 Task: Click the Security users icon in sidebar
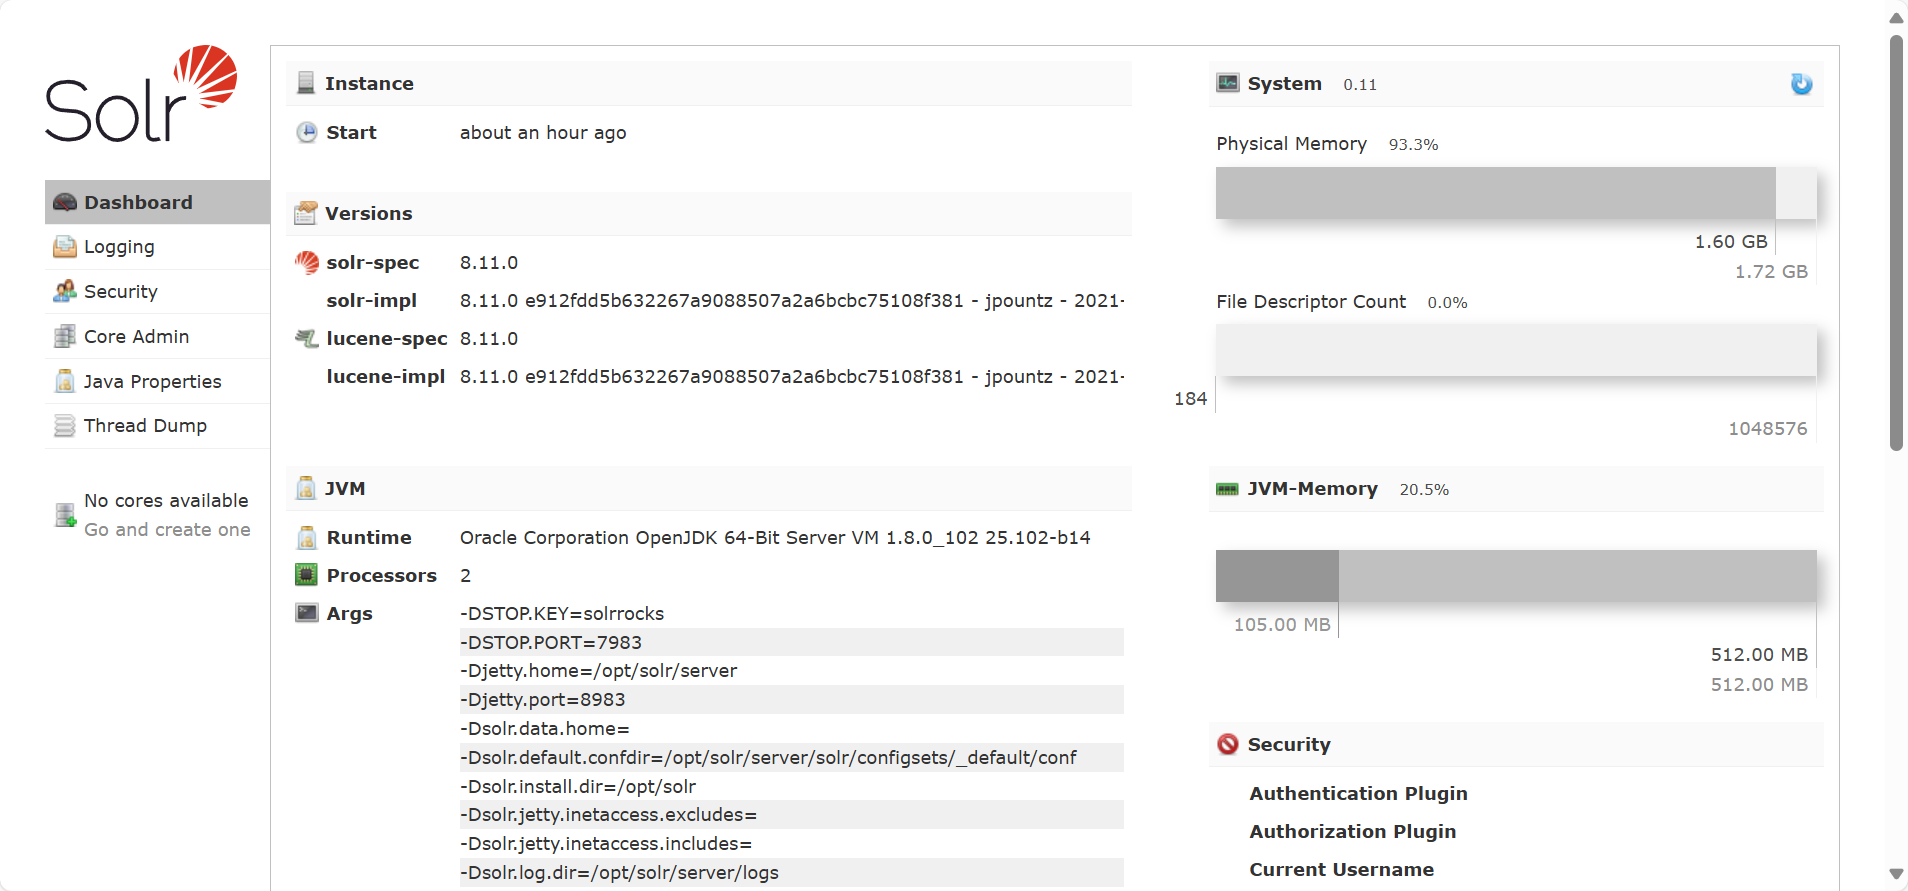pos(65,292)
